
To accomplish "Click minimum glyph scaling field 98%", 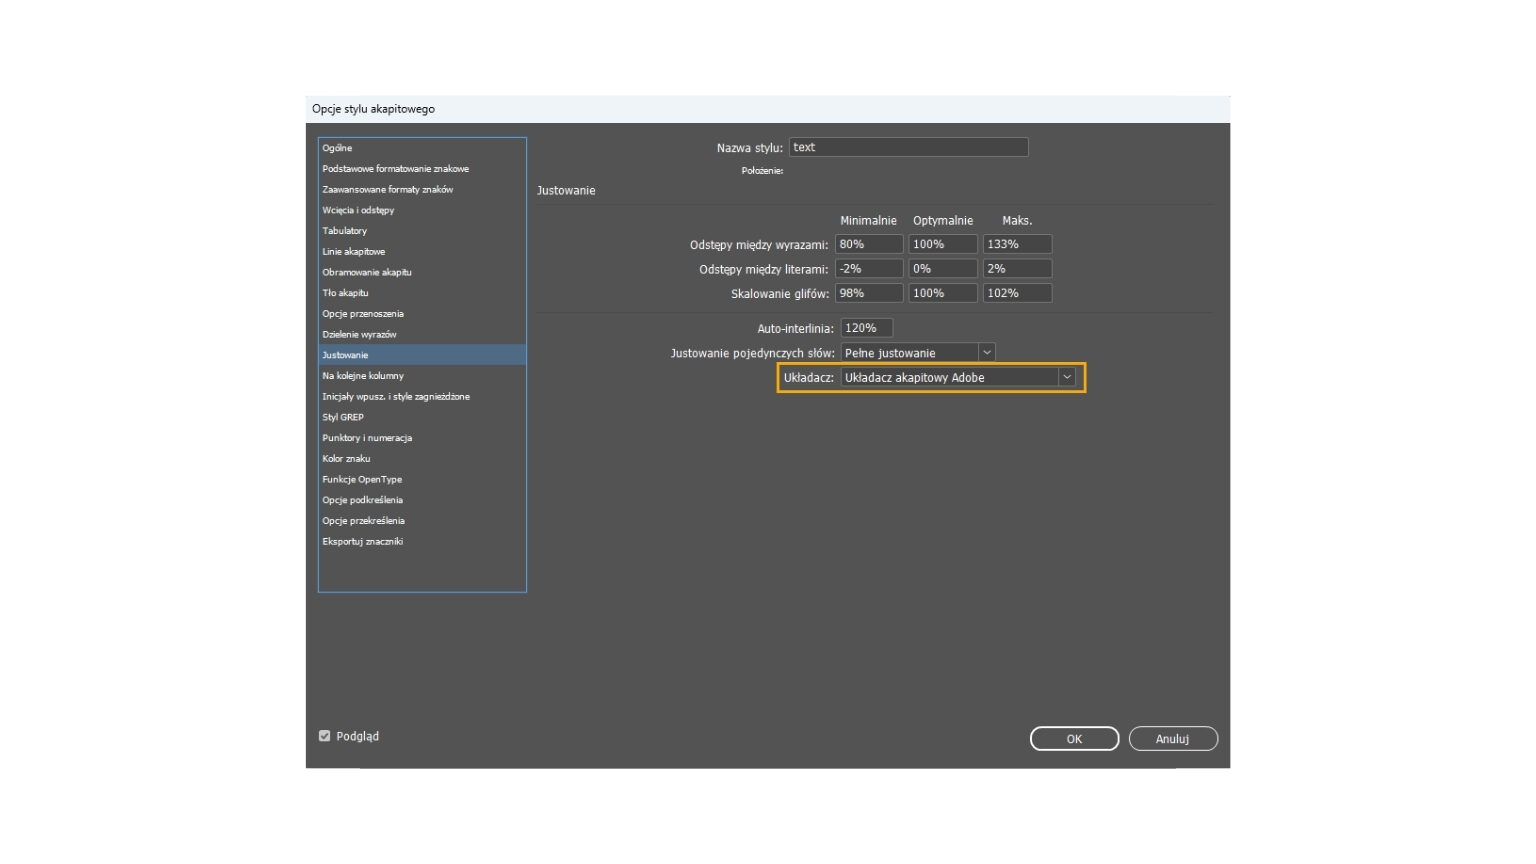I will 869,293.
